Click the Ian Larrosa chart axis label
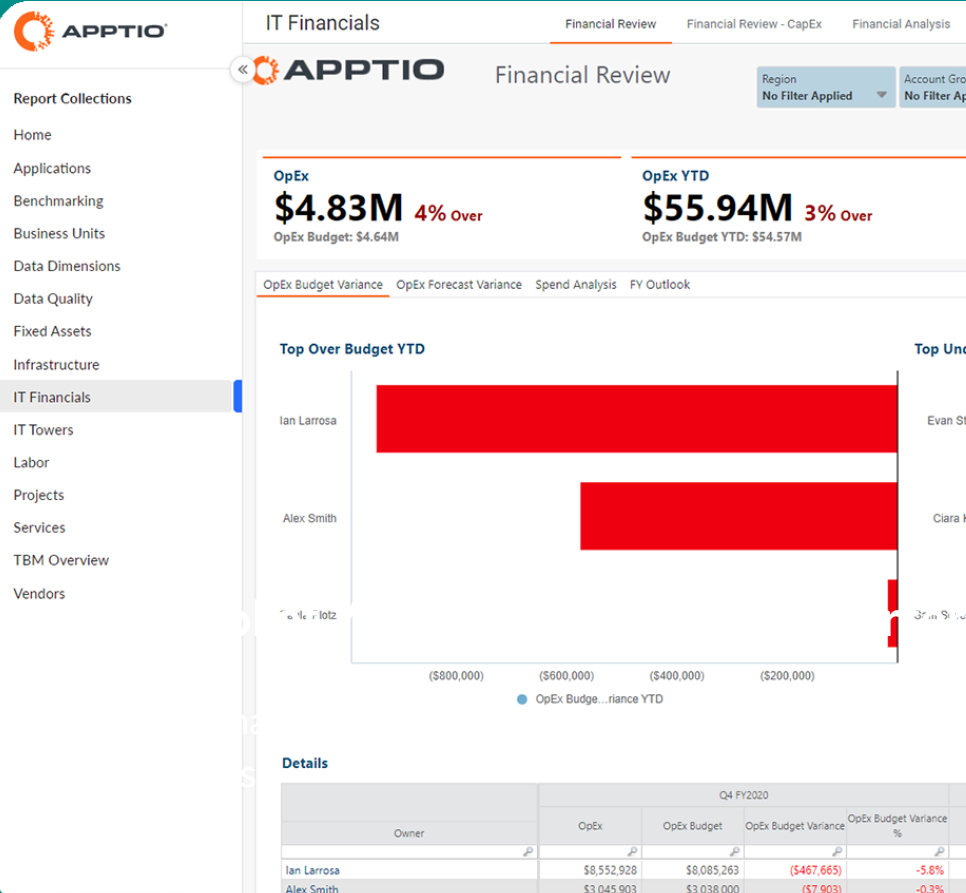The height and width of the screenshot is (893, 966). click(308, 421)
